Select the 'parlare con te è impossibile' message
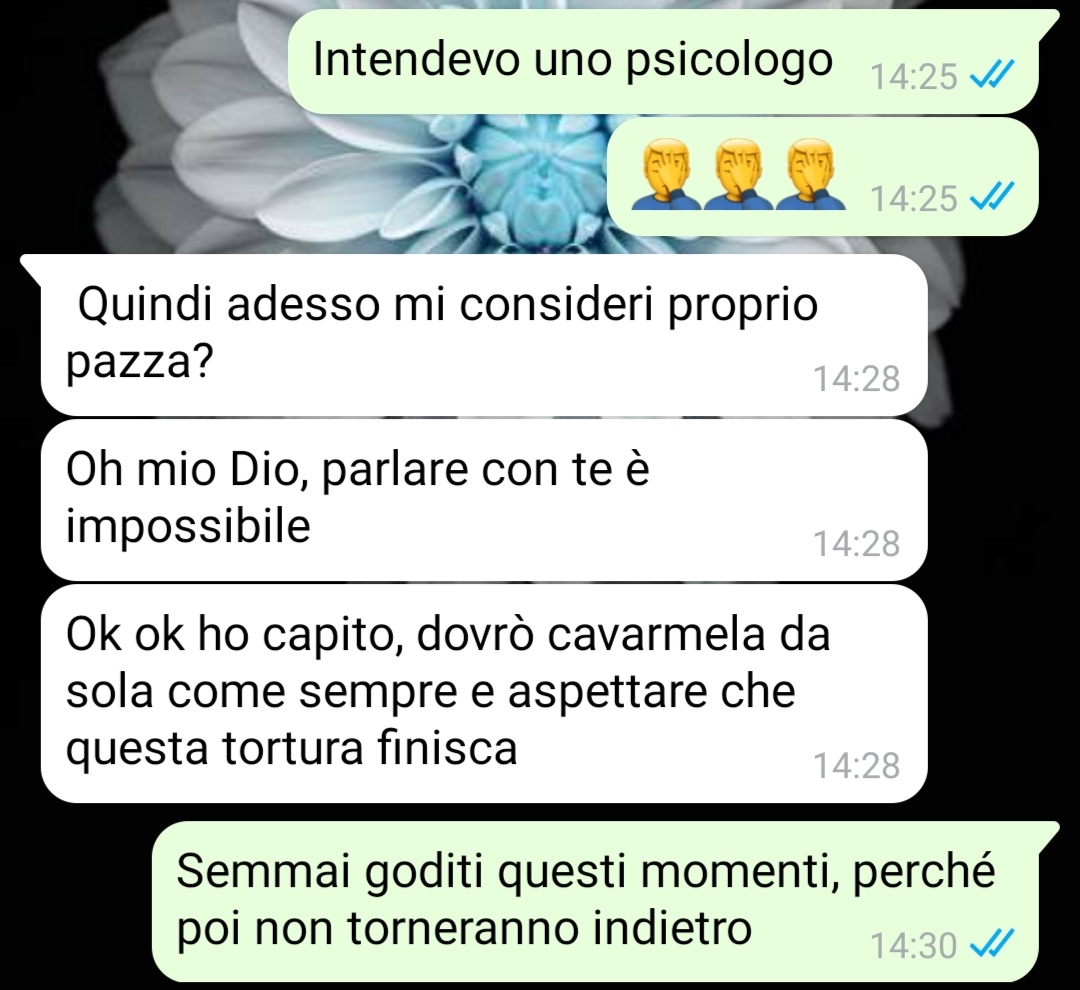The height and width of the screenshot is (990, 1080). point(484,500)
